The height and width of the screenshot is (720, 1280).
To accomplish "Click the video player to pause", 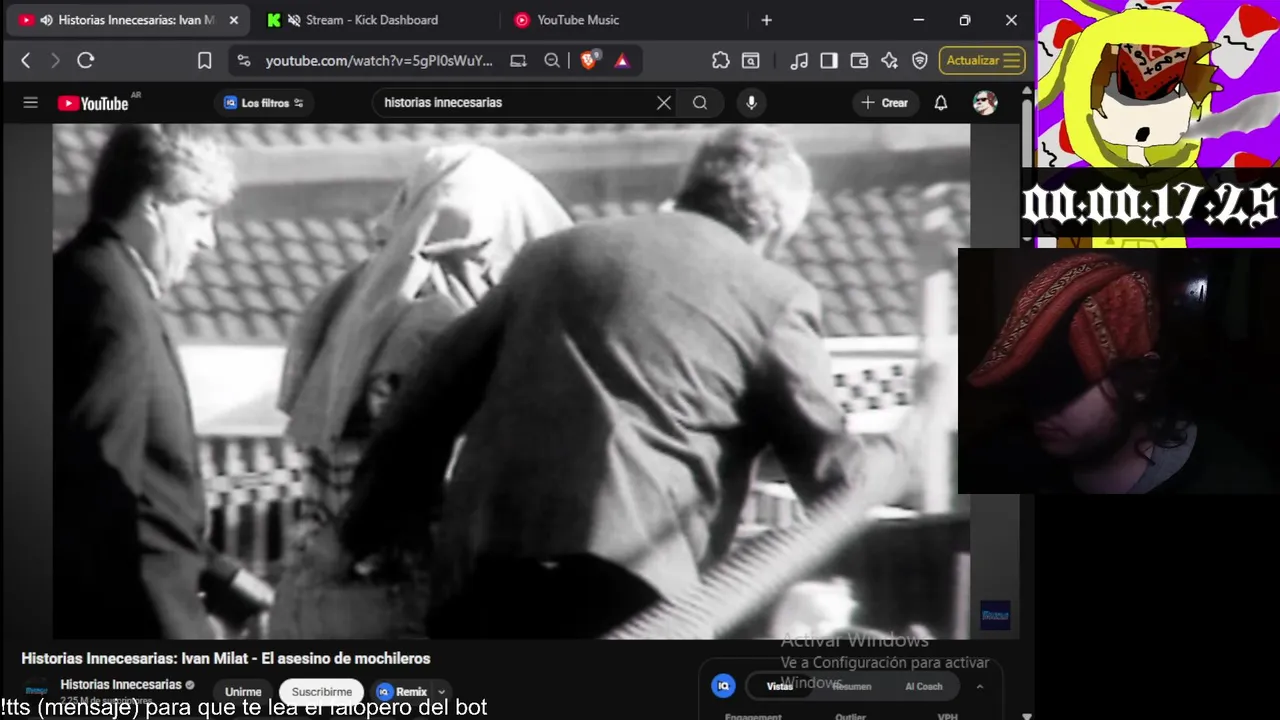I will (x=511, y=381).
